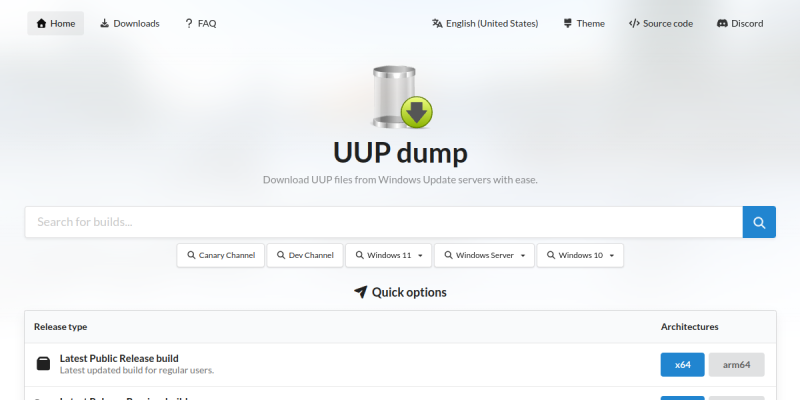Search Dev Channel builds
The width and height of the screenshot is (800, 400).
[x=305, y=255]
